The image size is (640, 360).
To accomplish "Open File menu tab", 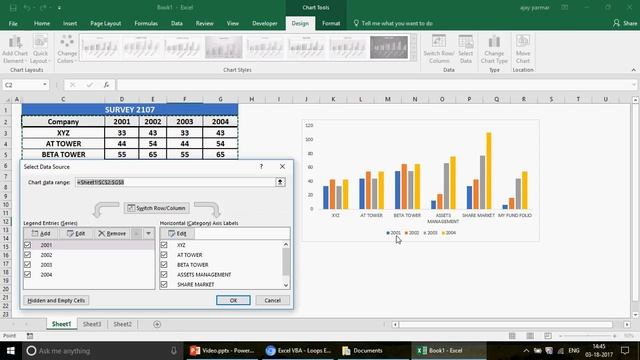I will [13, 23].
